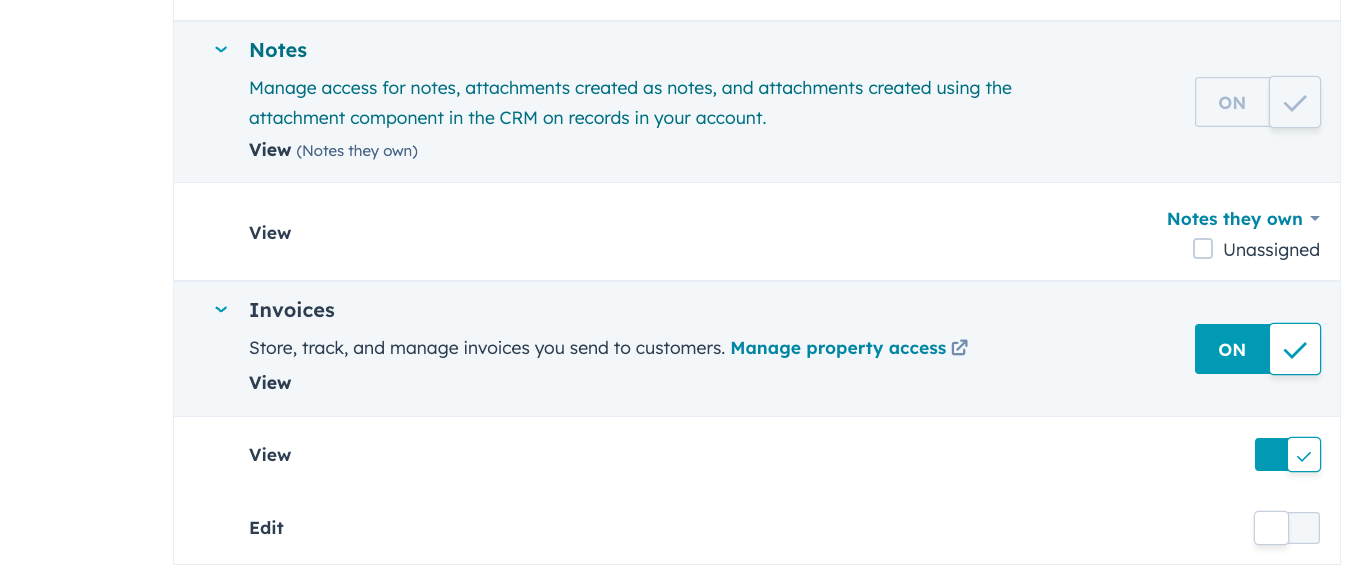Click the checkmark icon on Invoices toggle
The width and height of the screenshot is (1366, 580).
point(1295,349)
